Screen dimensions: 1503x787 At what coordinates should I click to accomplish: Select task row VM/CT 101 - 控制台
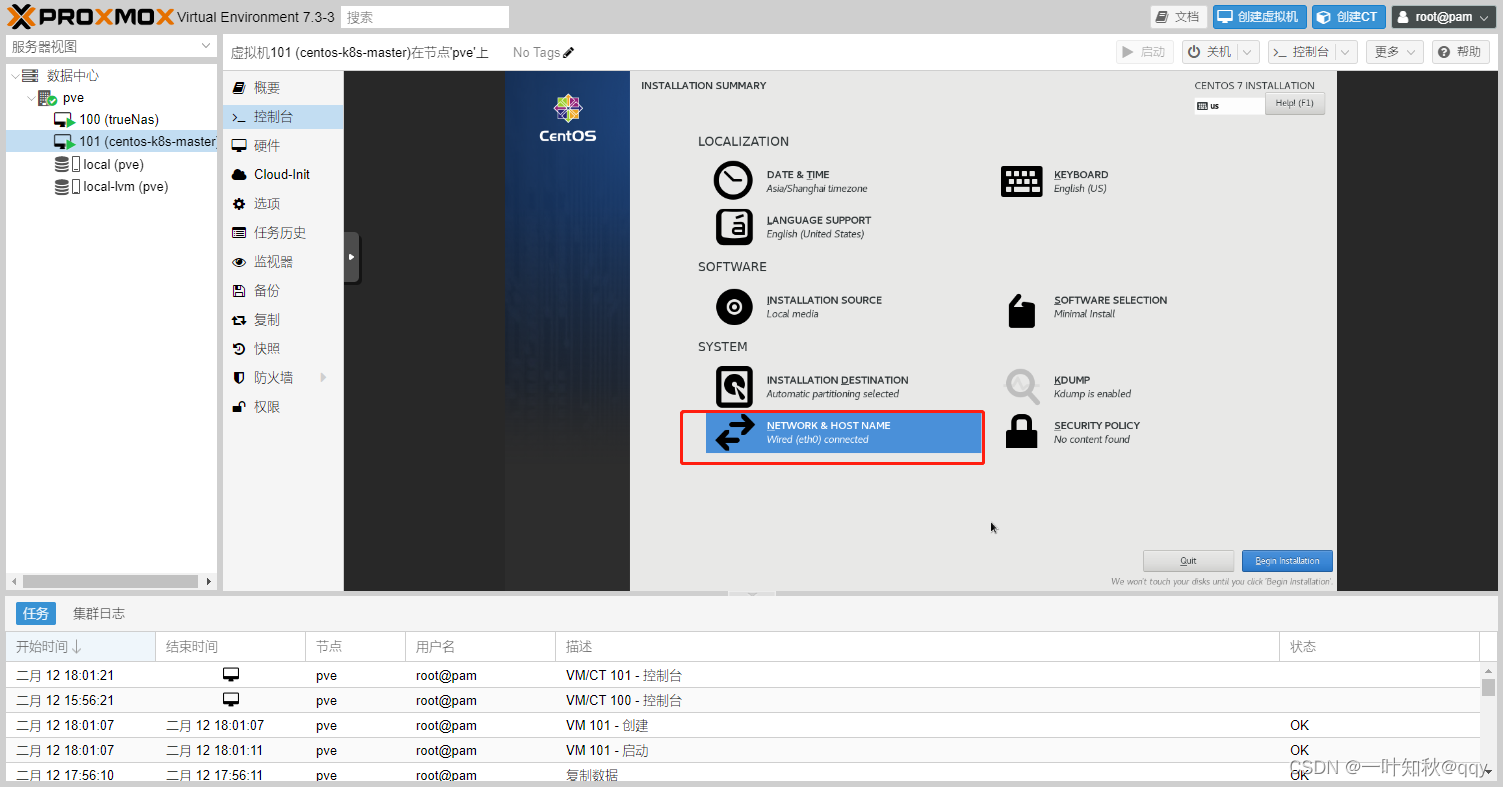[743, 675]
